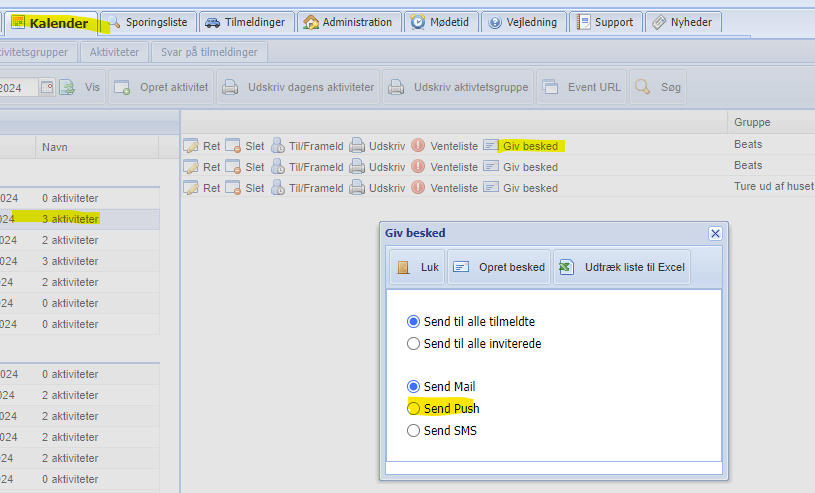Open the Vejledning tab
Image resolution: width=815 pixels, height=493 pixels.
click(x=523, y=22)
